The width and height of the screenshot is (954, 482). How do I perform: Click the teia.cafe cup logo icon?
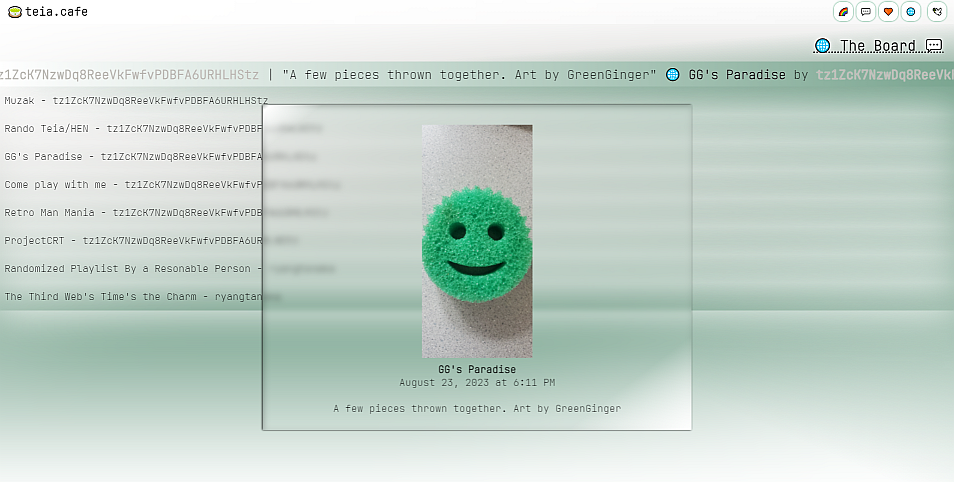pyautogui.click(x=15, y=12)
